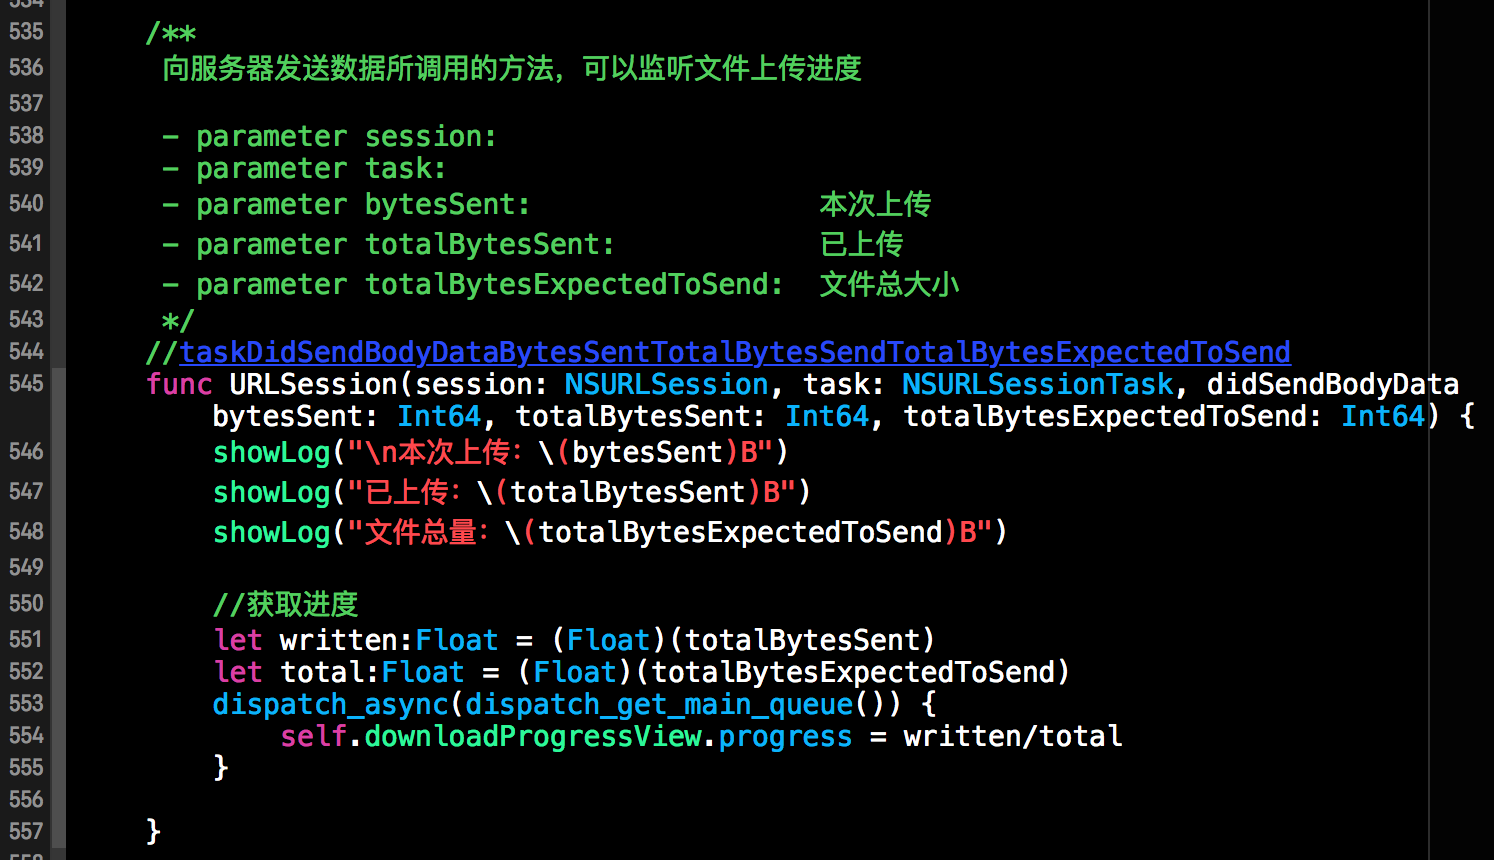The width and height of the screenshot is (1494, 860).
Task: Click the func keyword of URLSession
Action: pyautogui.click(x=179, y=384)
